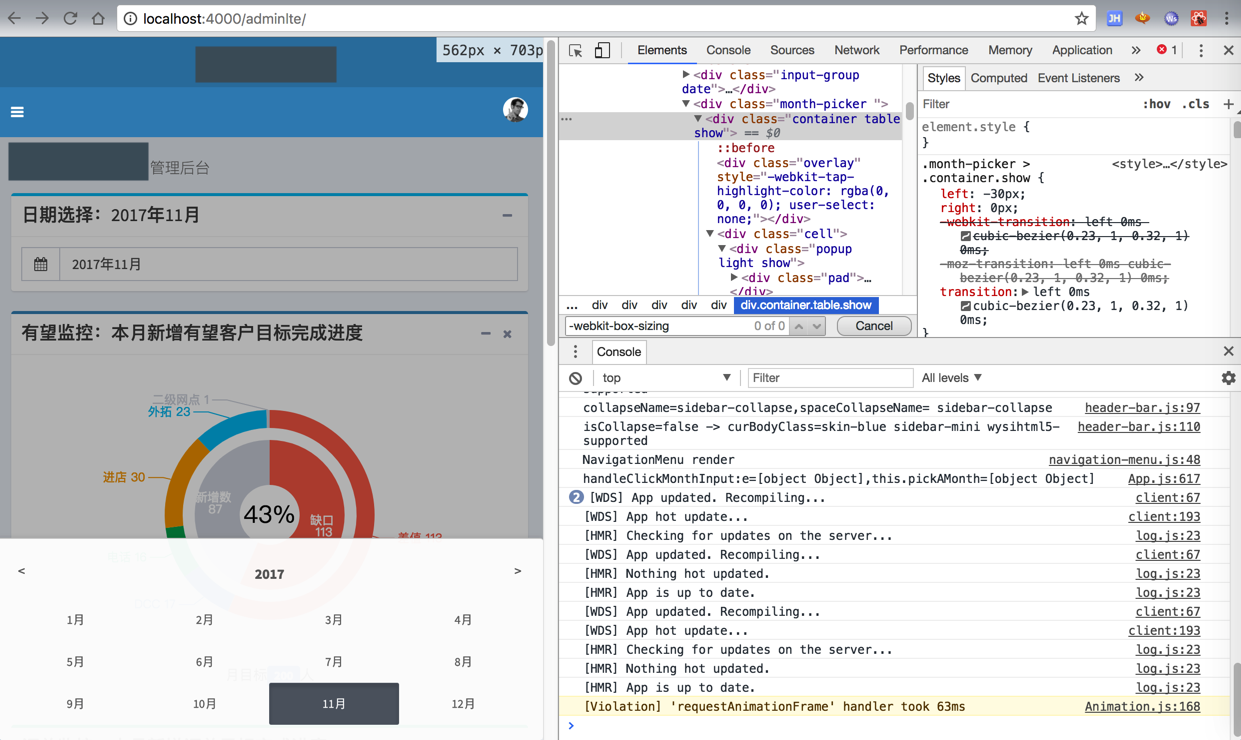Open Animation.js:168 source link
1241x740 pixels.
[x=1142, y=707]
